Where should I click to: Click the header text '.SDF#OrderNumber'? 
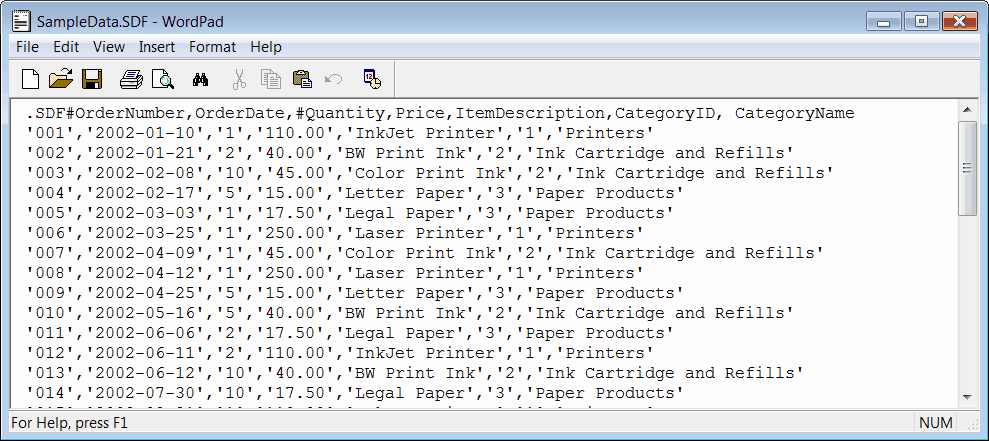point(105,114)
